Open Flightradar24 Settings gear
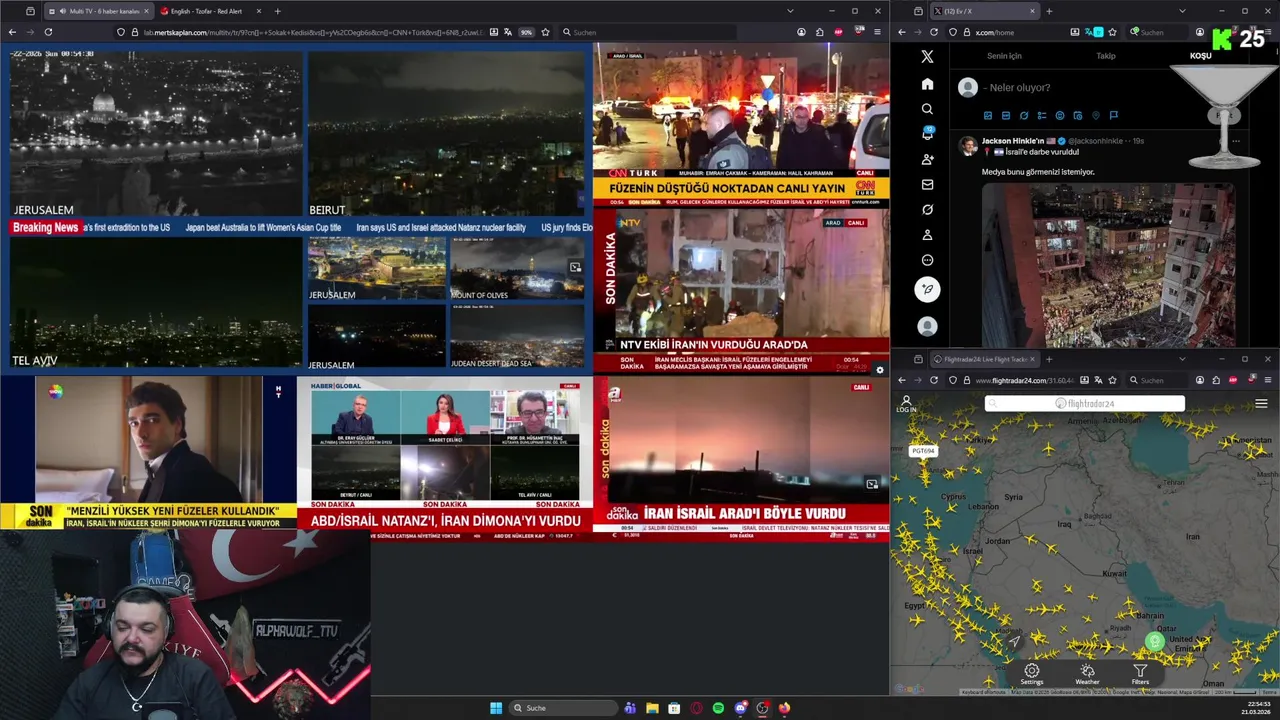 point(1032,674)
